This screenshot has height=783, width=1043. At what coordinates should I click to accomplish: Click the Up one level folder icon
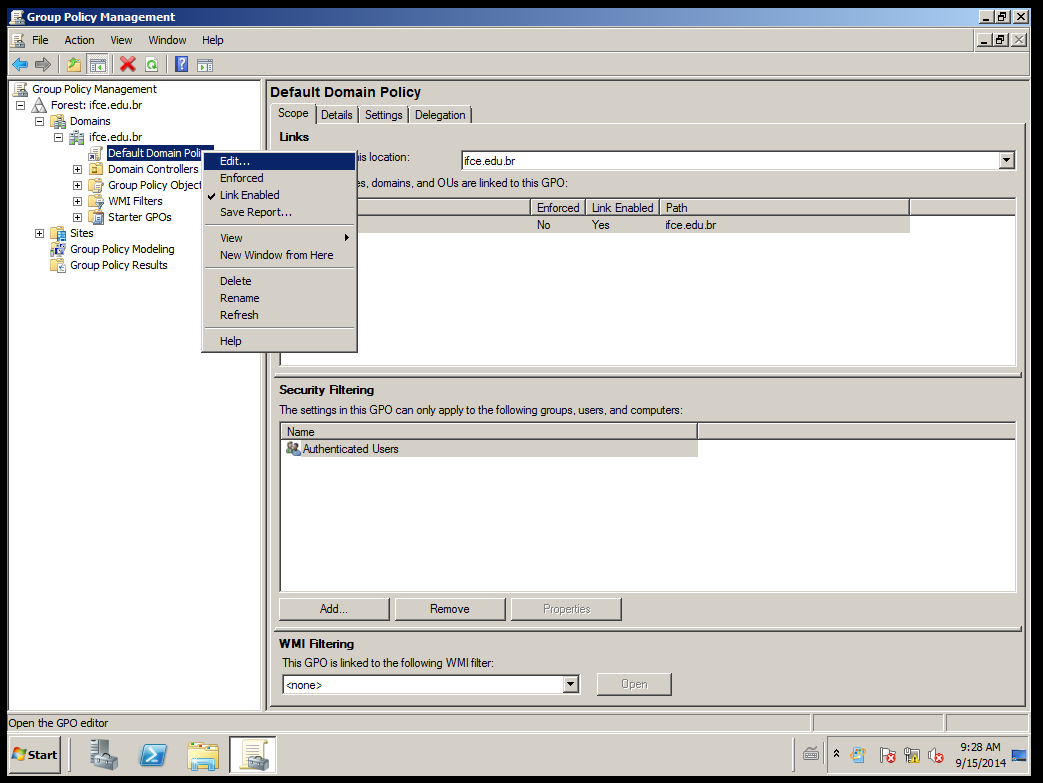point(74,65)
